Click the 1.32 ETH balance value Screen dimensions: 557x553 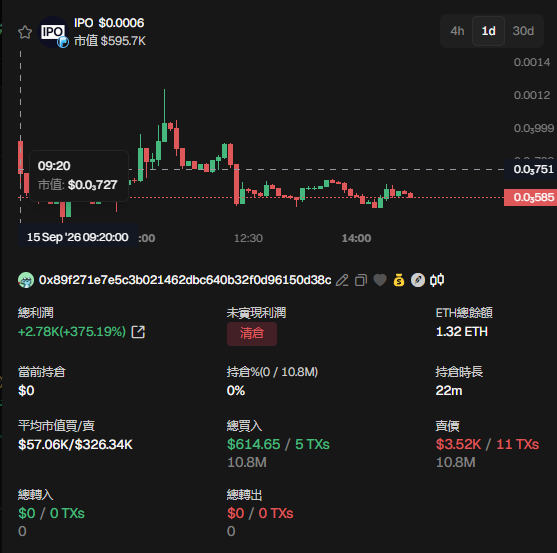pyautogui.click(x=462, y=332)
